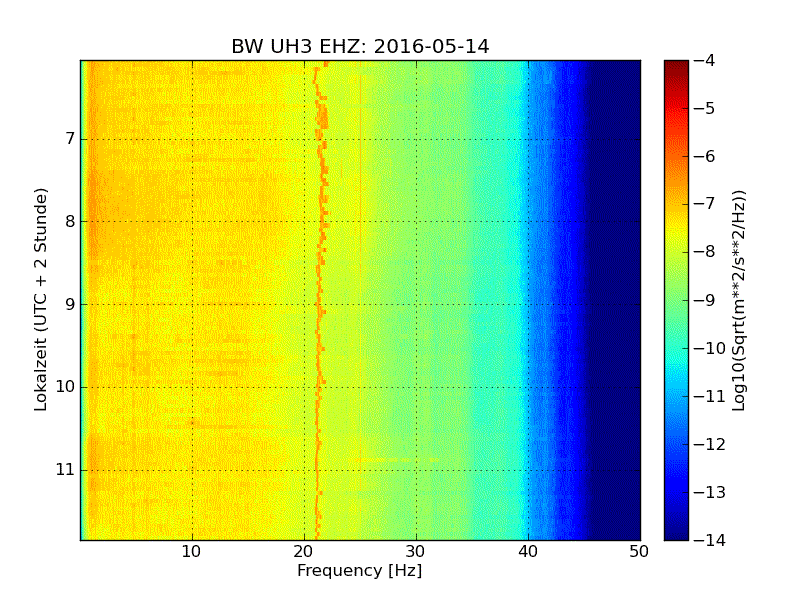Click the colorbar tick label '−5'
800x600 pixels.
[704, 108]
